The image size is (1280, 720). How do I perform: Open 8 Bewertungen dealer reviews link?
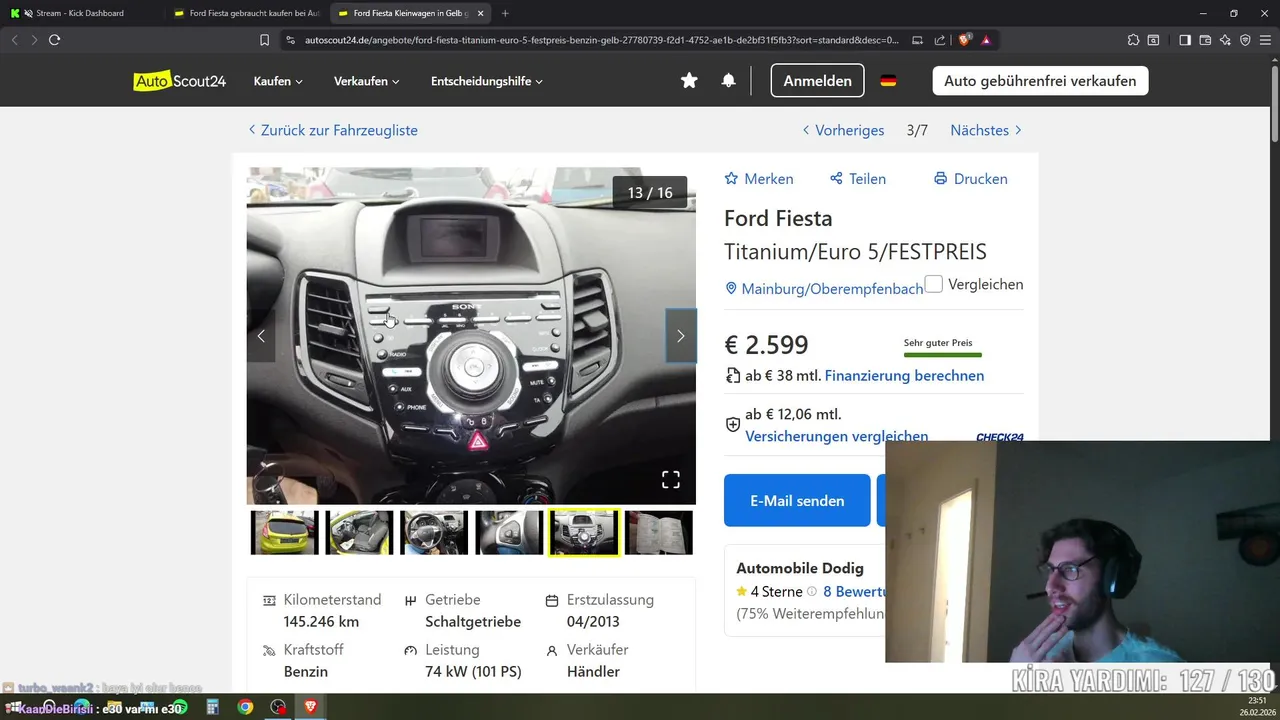coord(854,591)
